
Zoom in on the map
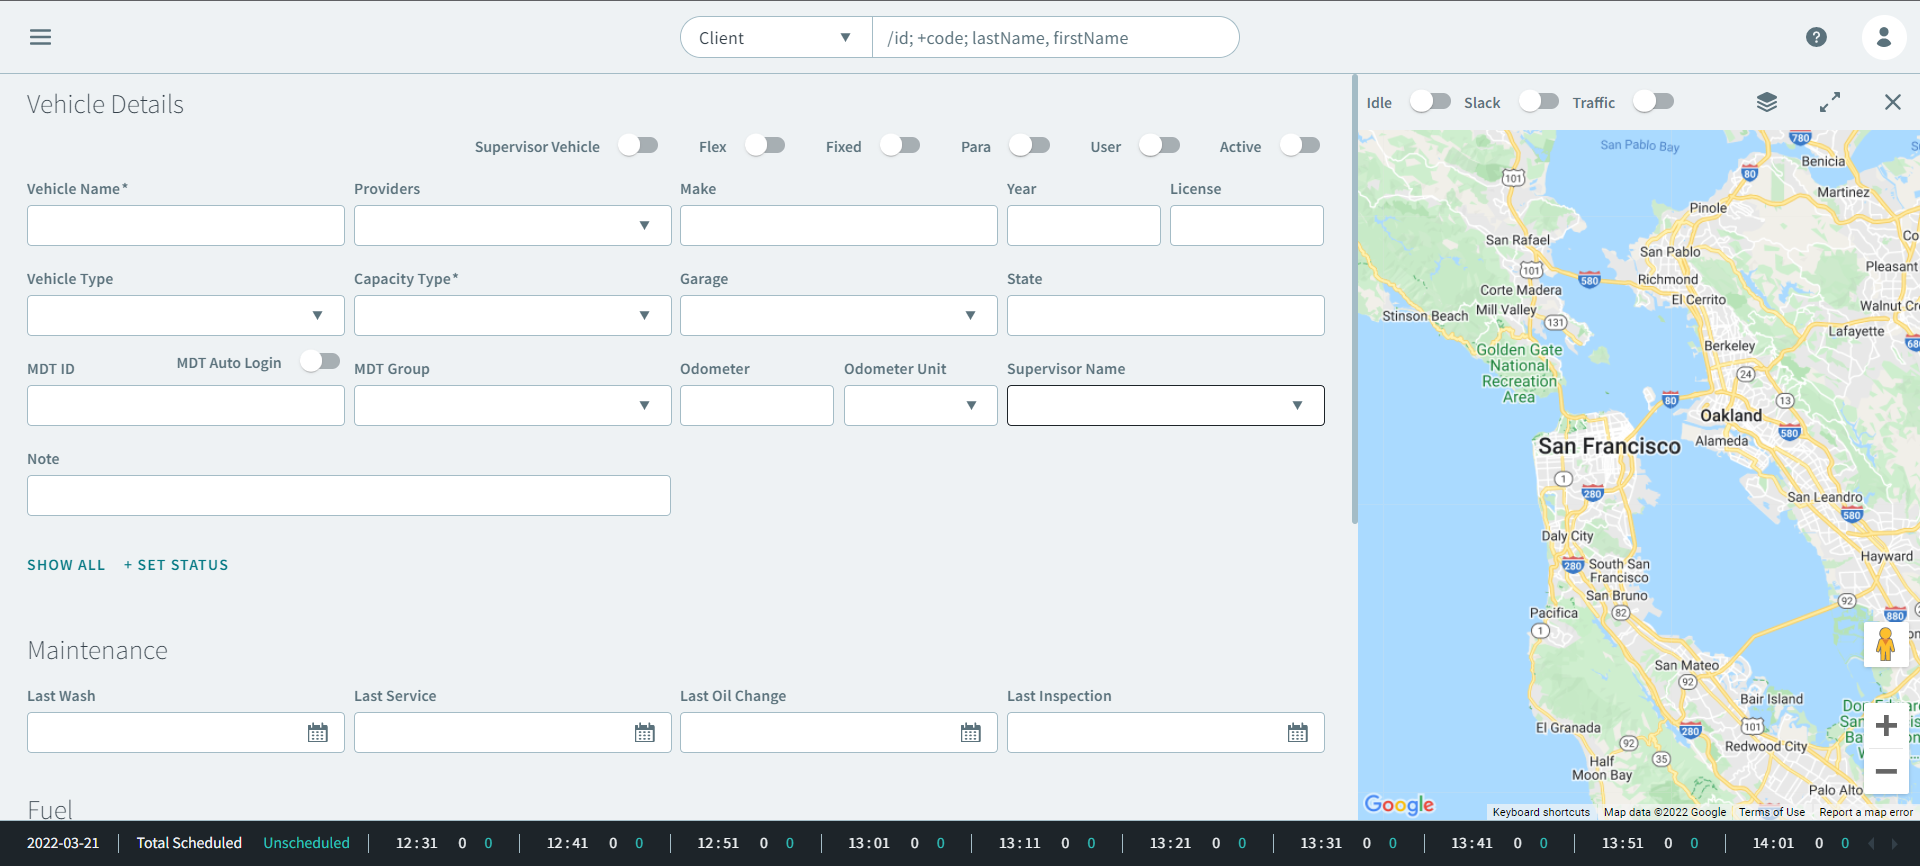point(1886,725)
